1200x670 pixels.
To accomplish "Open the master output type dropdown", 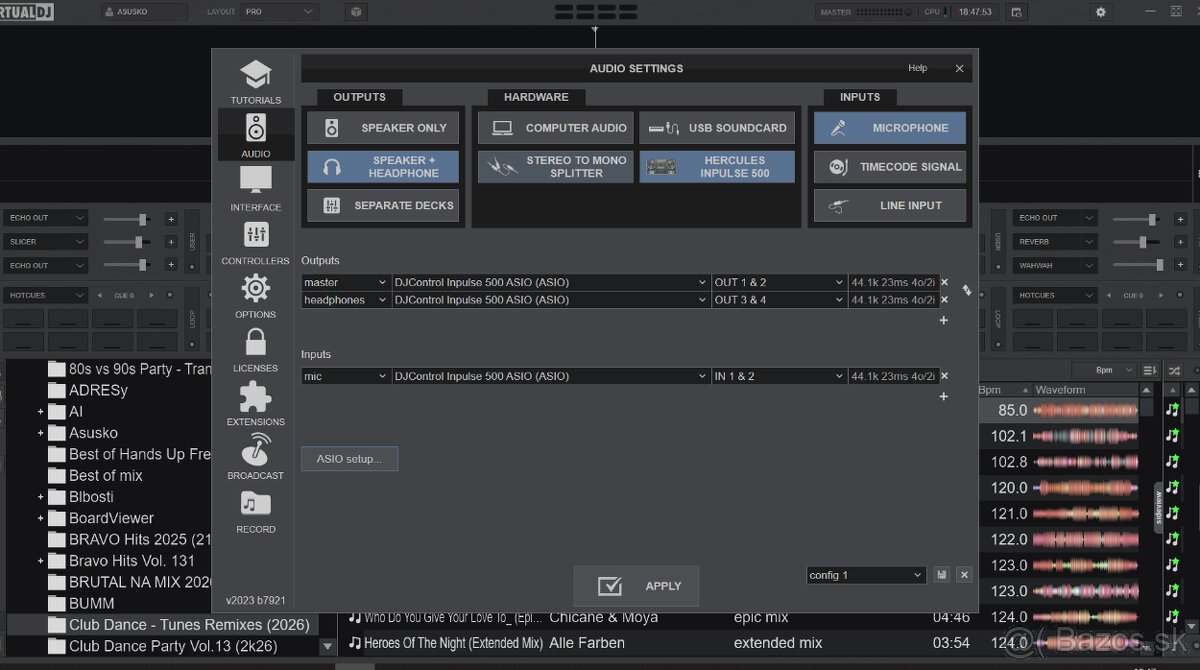I will pos(346,282).
